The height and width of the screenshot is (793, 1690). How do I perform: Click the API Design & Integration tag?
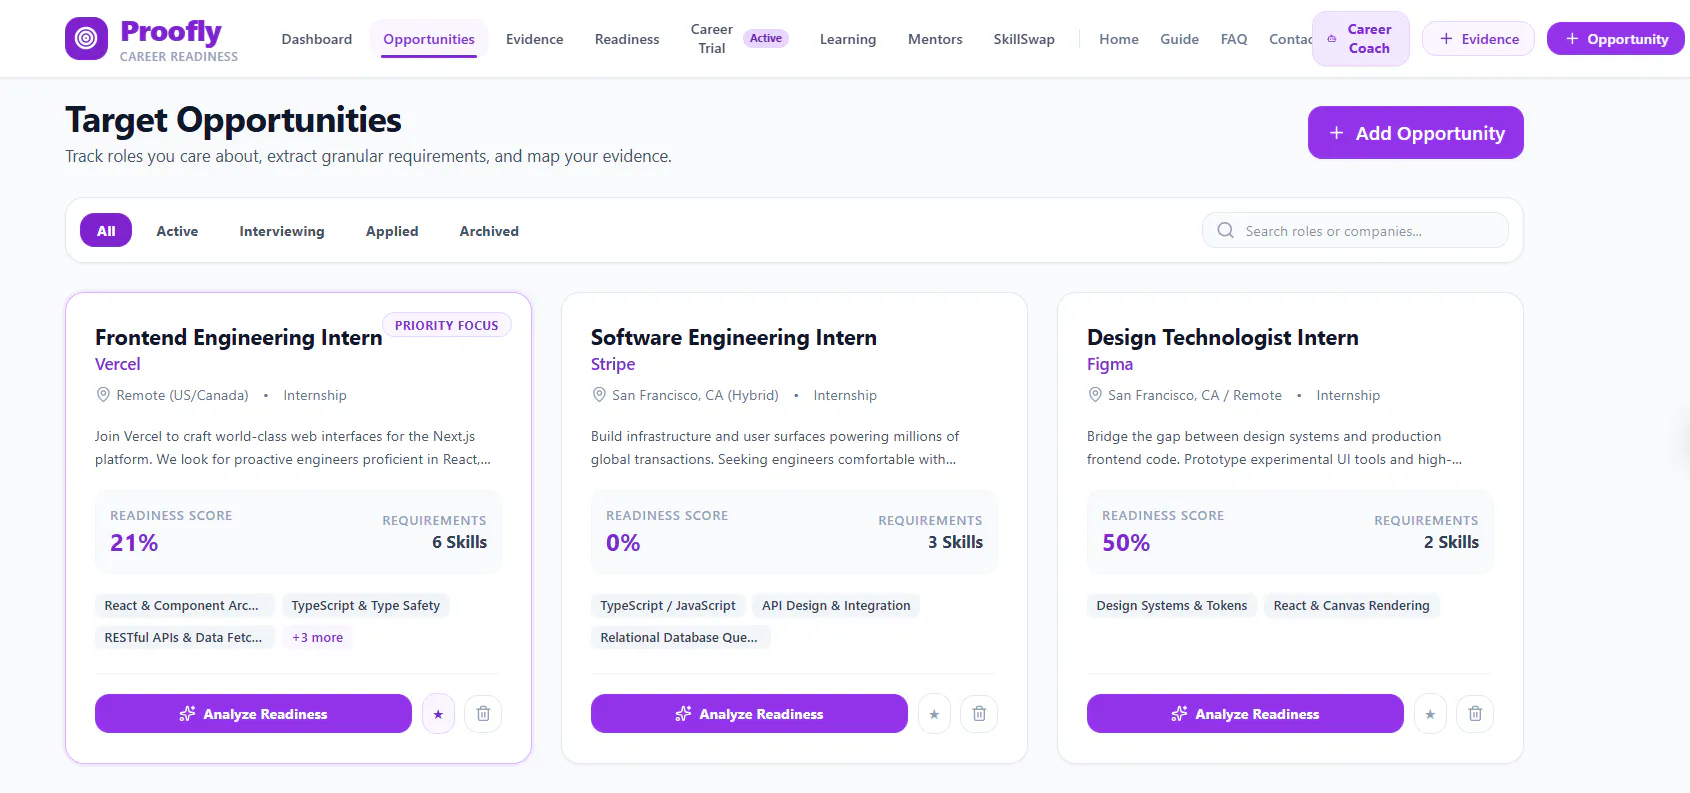click(x=836, y=605)
